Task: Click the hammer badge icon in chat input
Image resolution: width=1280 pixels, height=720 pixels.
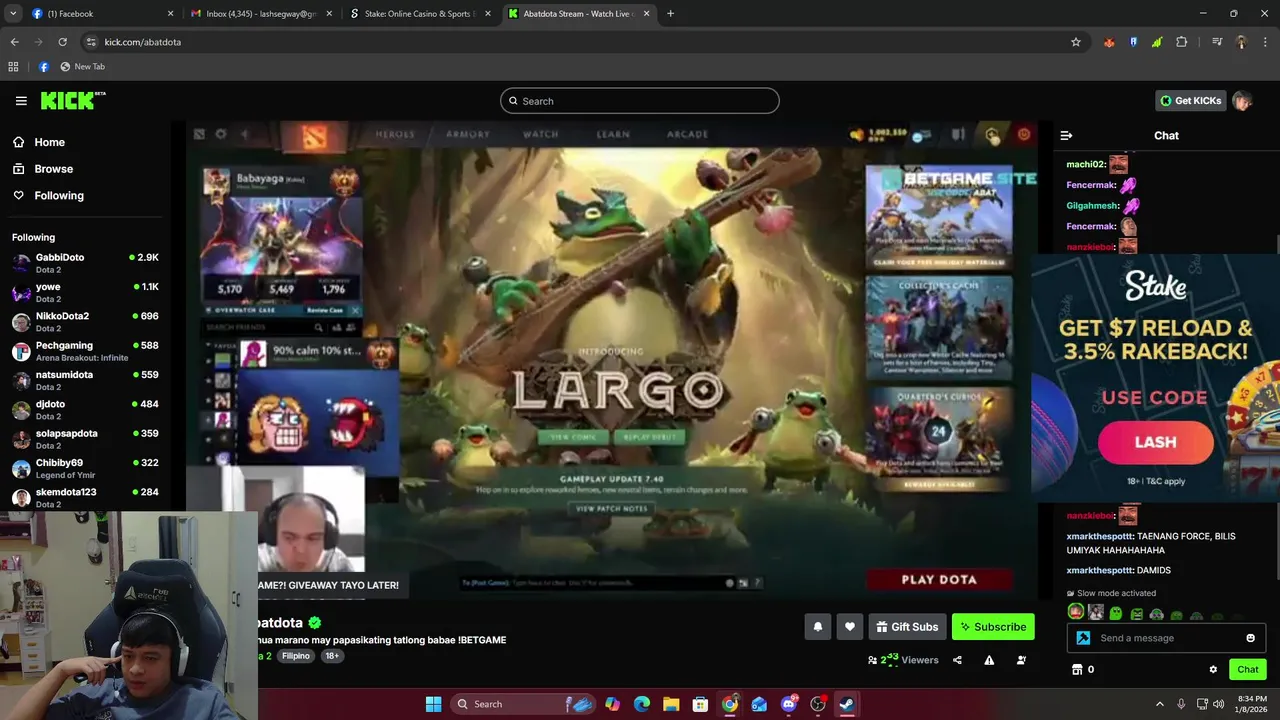Action: point(1083,638)
